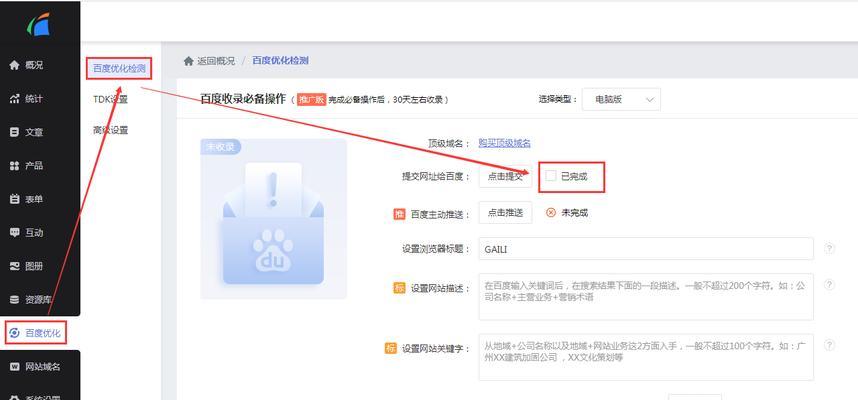Open 资源库 in sidebar
Viewport: 858px width, 400px height.
point(40,300)
